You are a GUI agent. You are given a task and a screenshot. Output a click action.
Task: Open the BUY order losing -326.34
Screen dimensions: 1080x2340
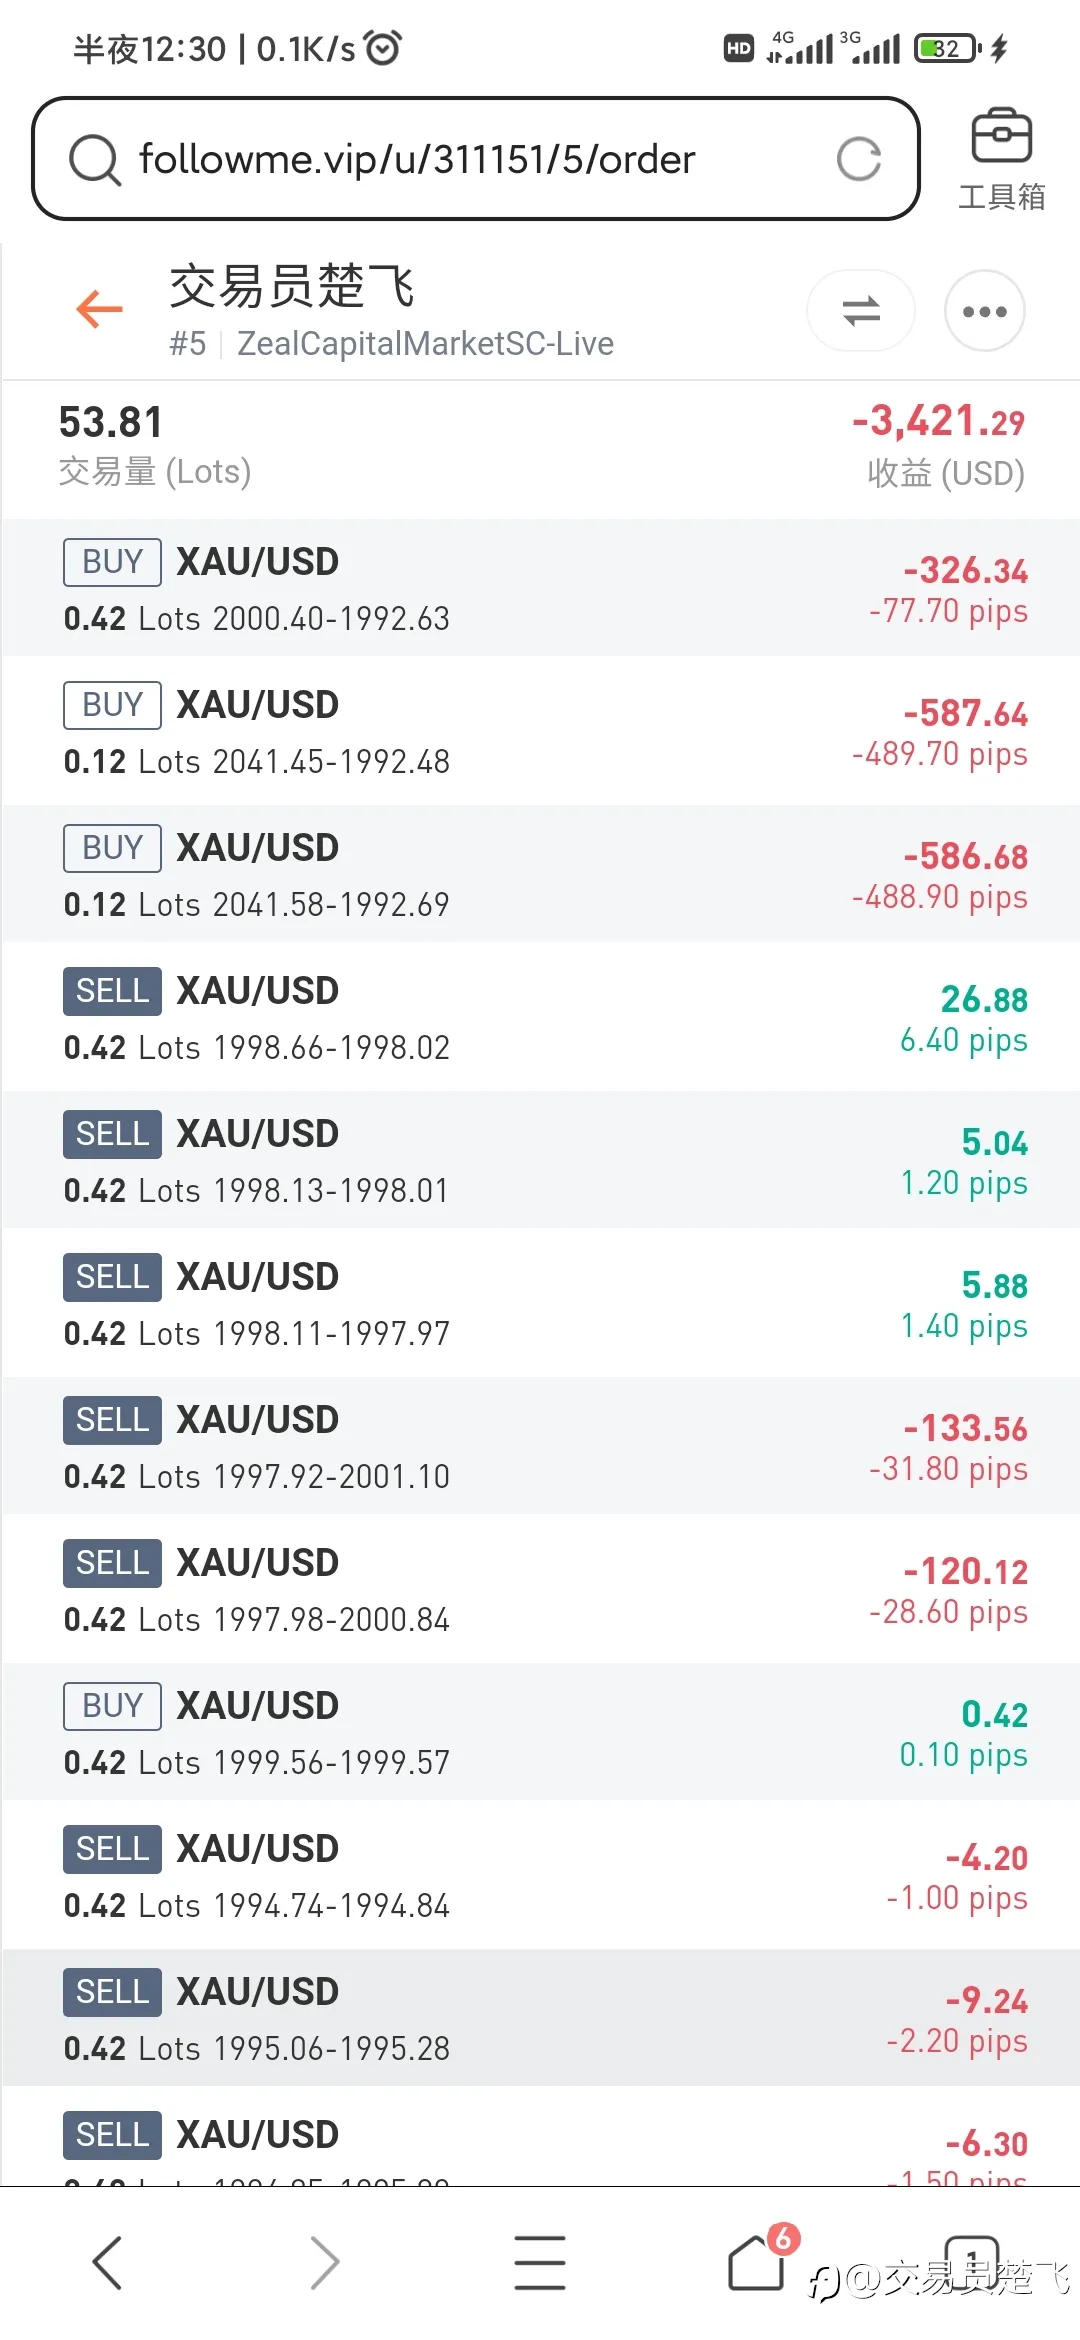[x=540, y=589]
